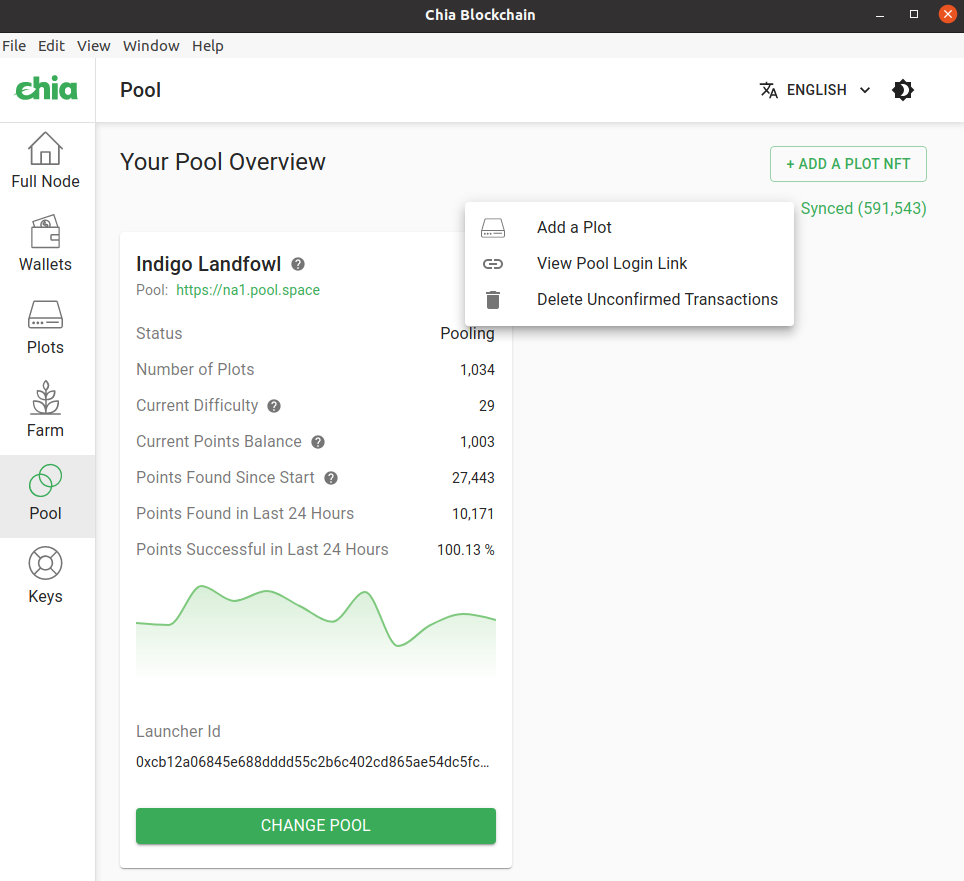Click help icon beside Points Found Since Start

331,478
